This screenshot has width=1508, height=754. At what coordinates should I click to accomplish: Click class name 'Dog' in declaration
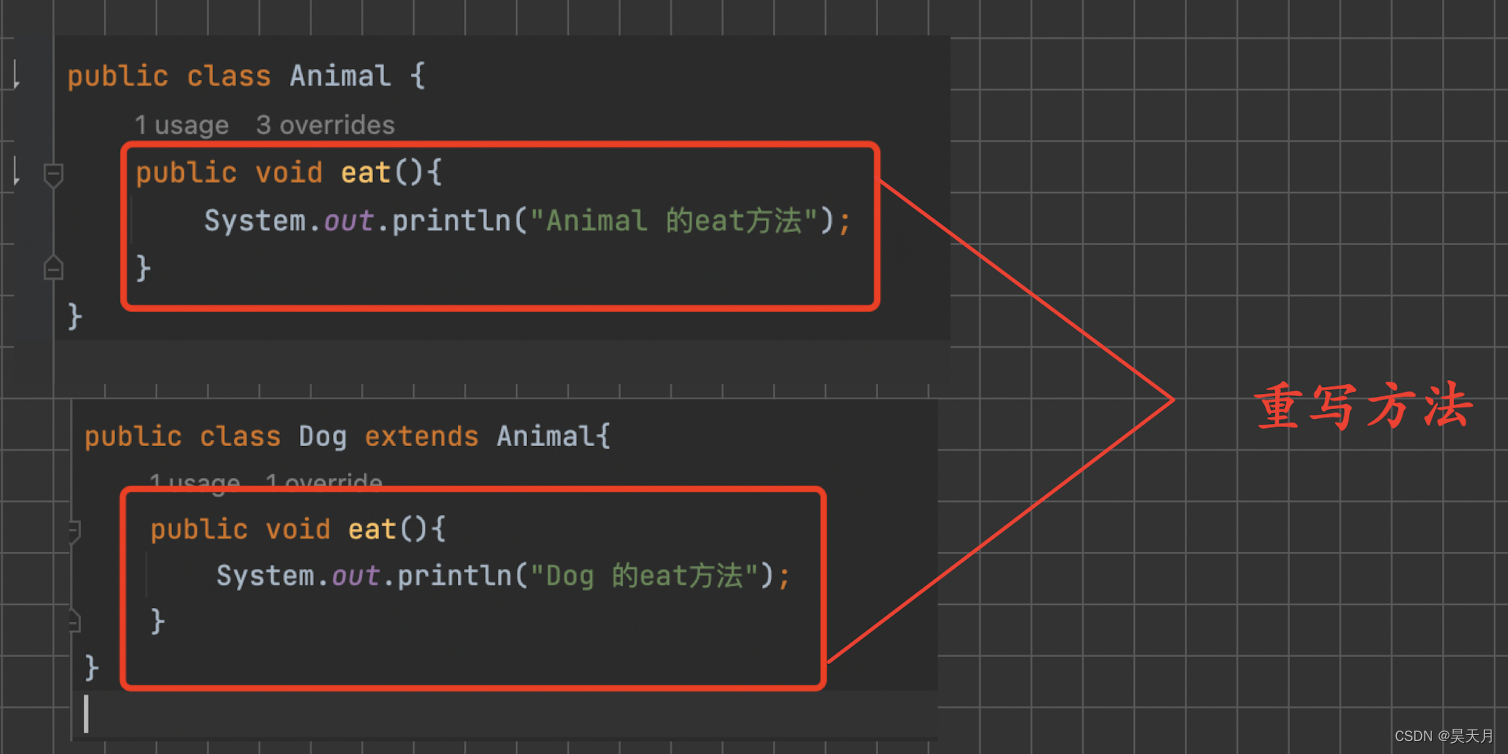[323, 436]
